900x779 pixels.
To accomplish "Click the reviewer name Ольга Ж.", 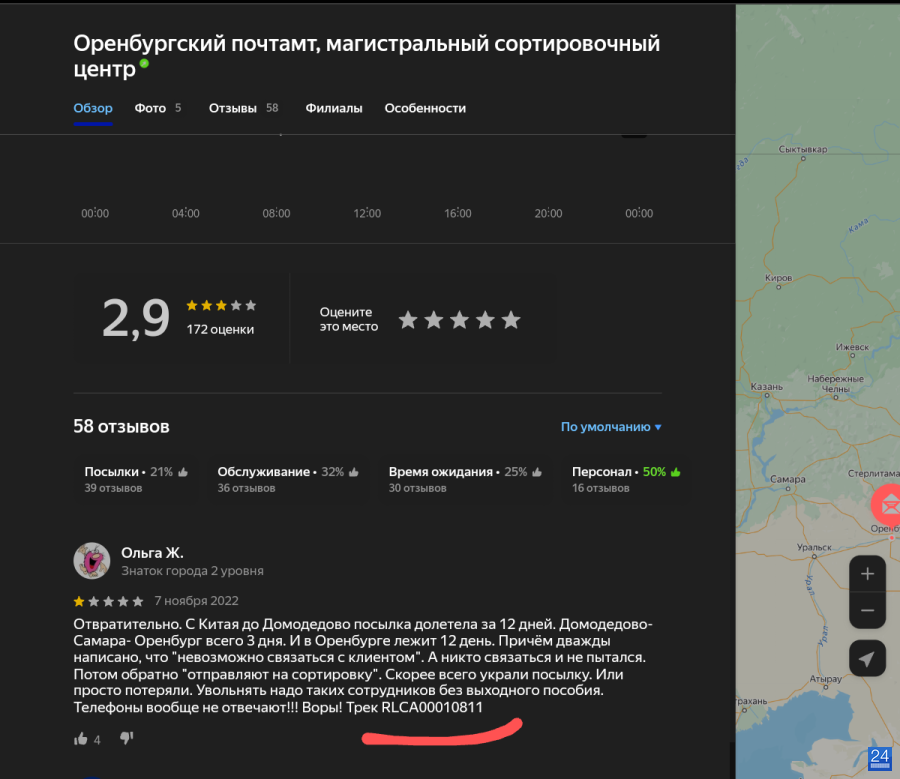I will [x=152, y=553].
